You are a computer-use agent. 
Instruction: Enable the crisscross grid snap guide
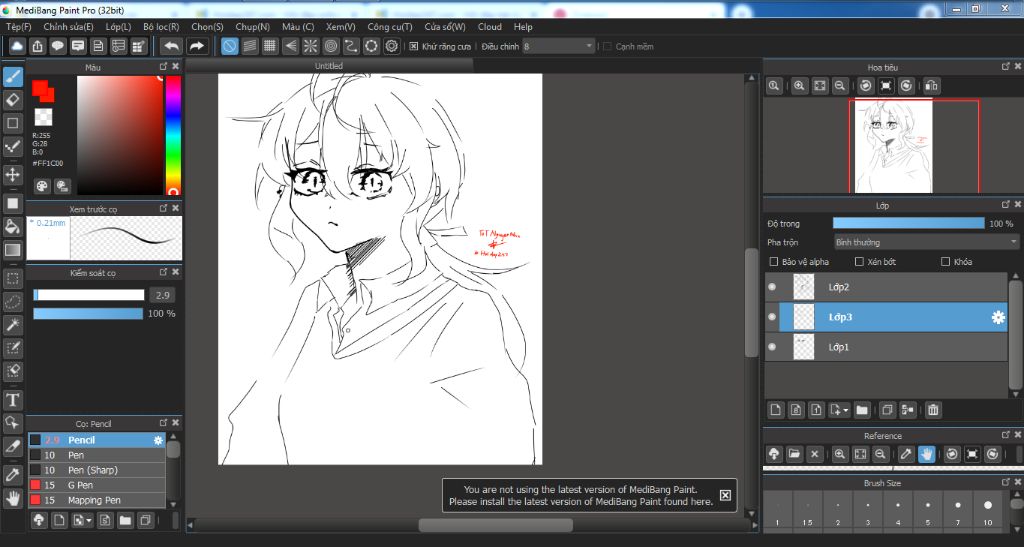point(270,46)
